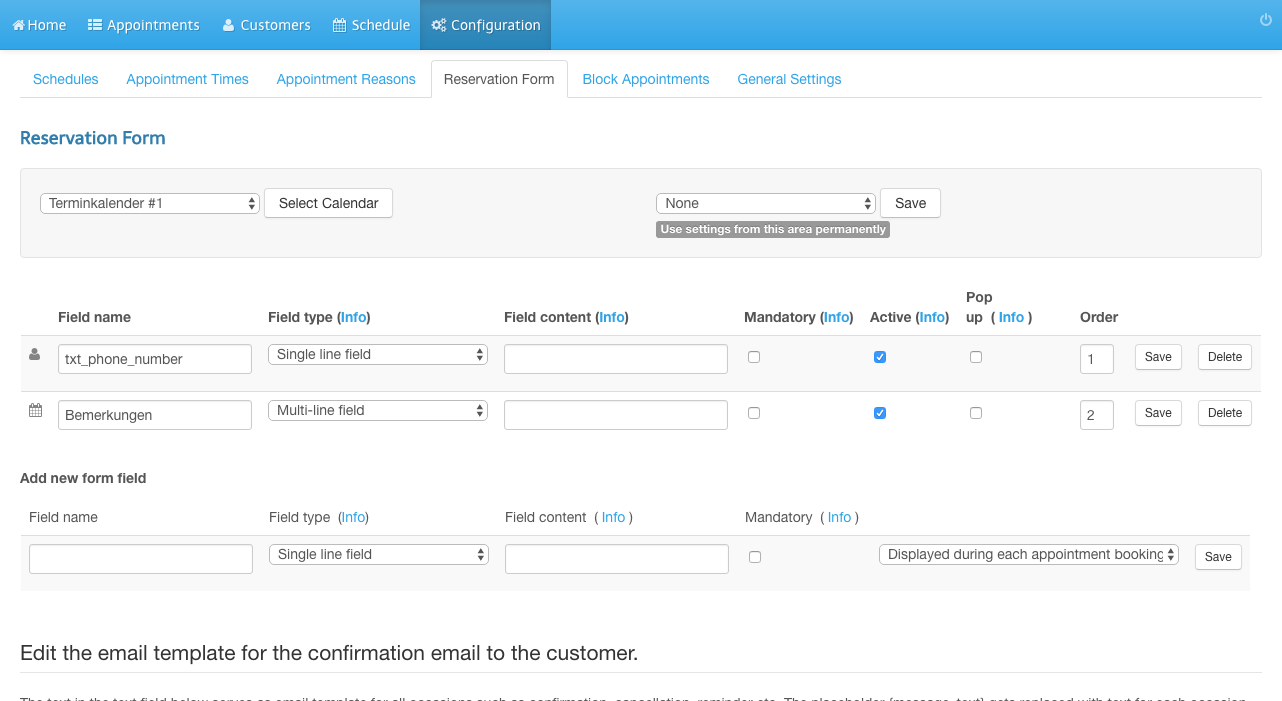Toggle Mandatory checkbox for Bemerkungen
This screenshot has height=701, width=1282.
click(754, 413)
